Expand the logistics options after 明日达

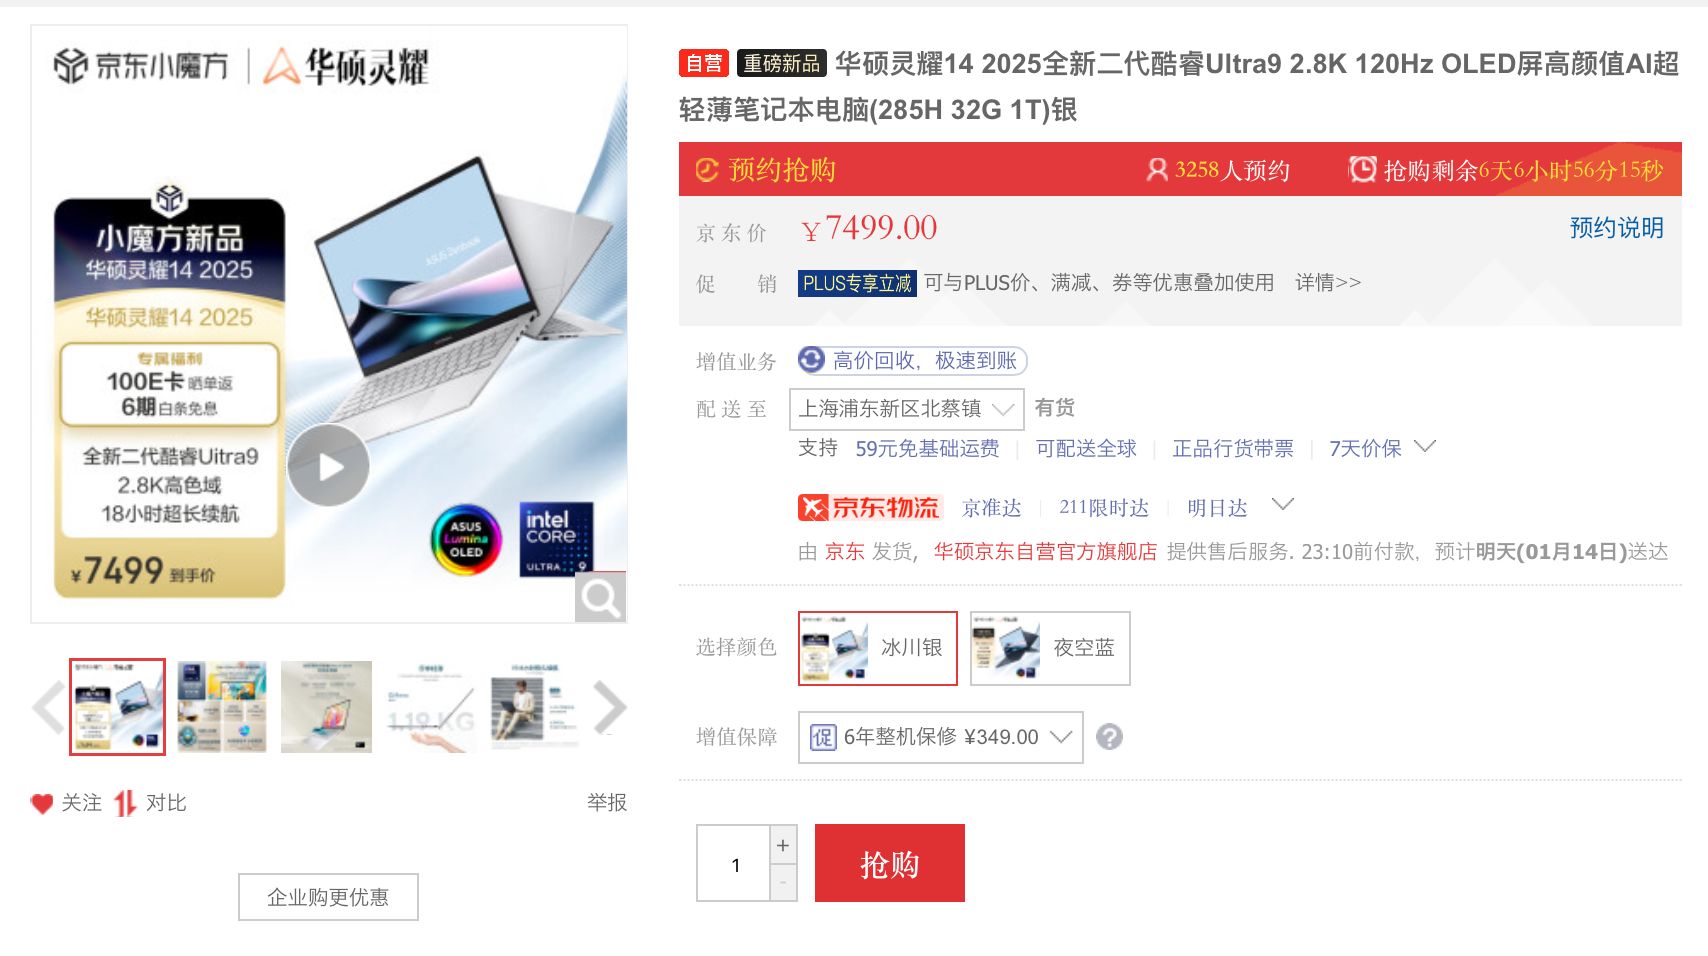[1283, 504]
